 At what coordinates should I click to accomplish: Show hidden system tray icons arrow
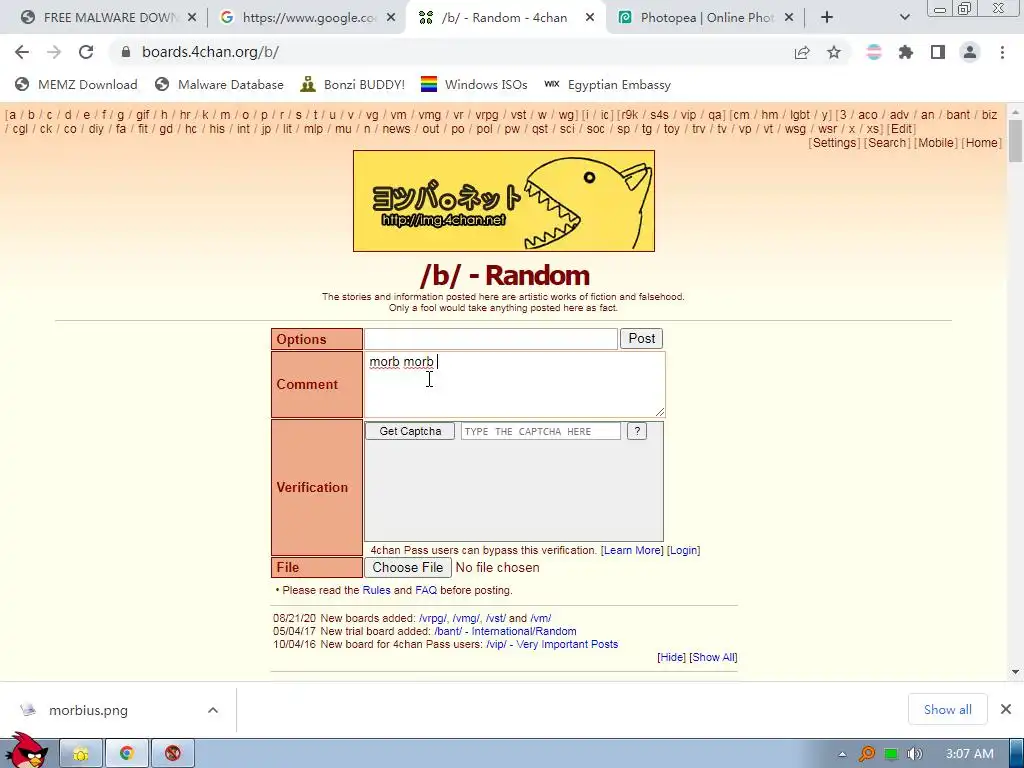(842, 754)
